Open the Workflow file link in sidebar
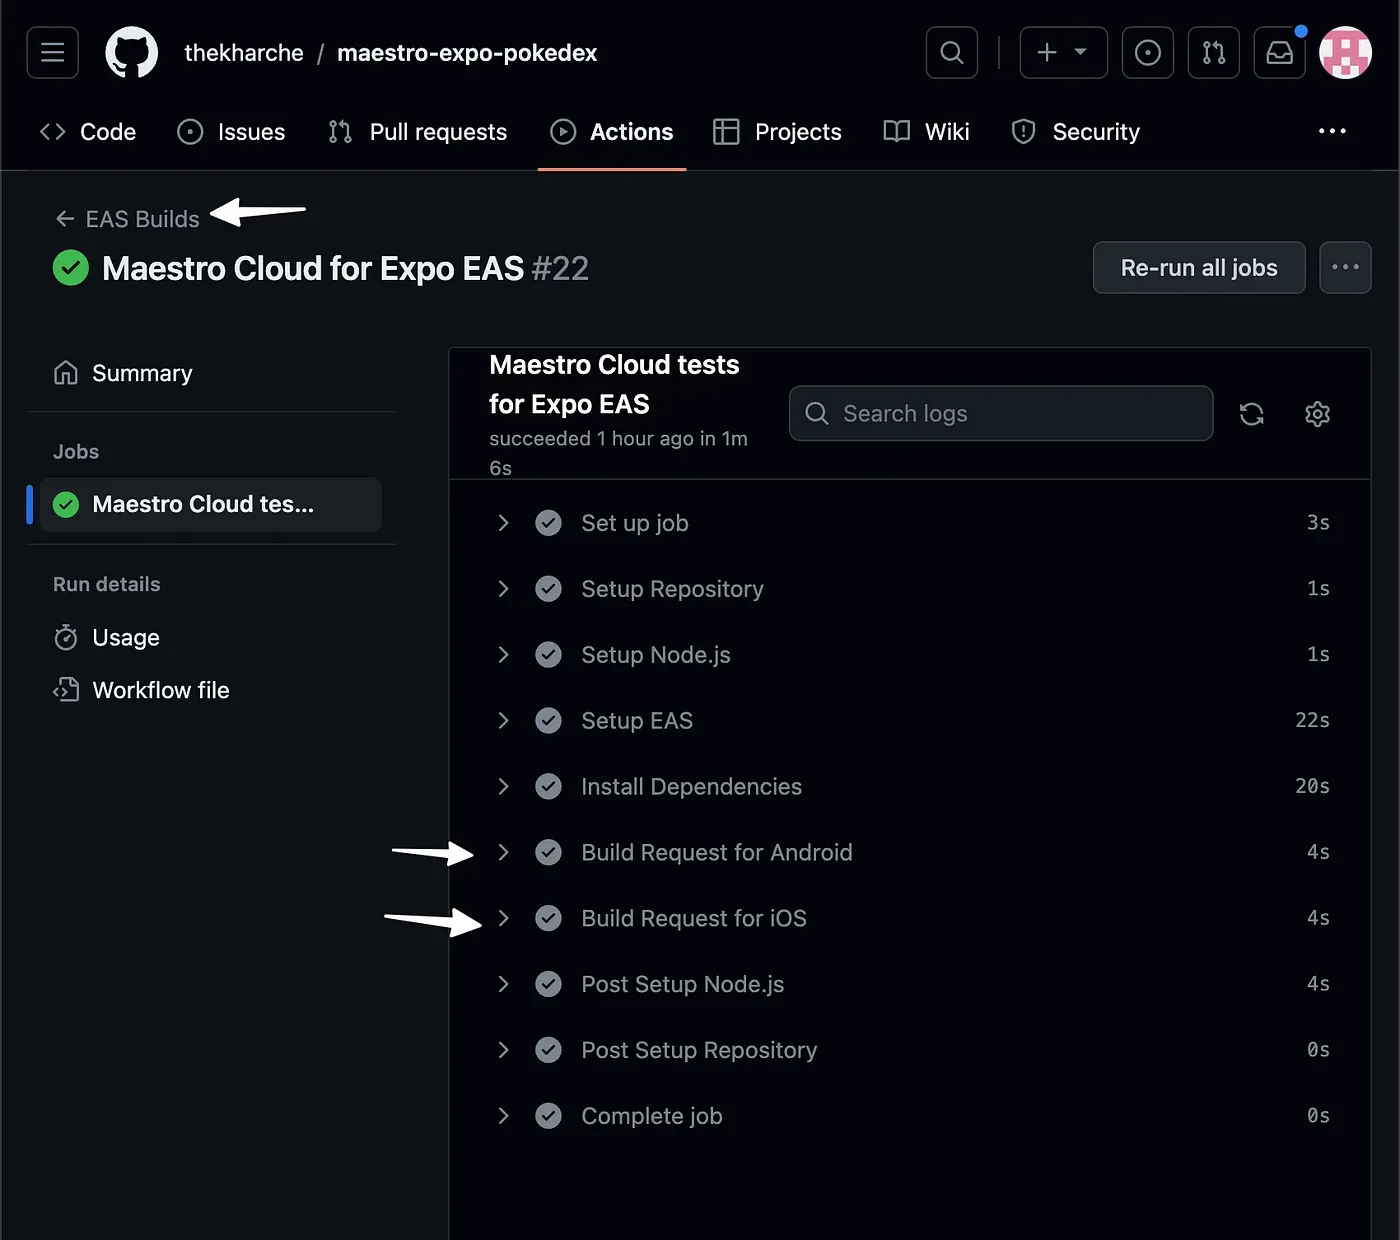The height and width of the screenshot is (1240, 1400). point(160,690)
